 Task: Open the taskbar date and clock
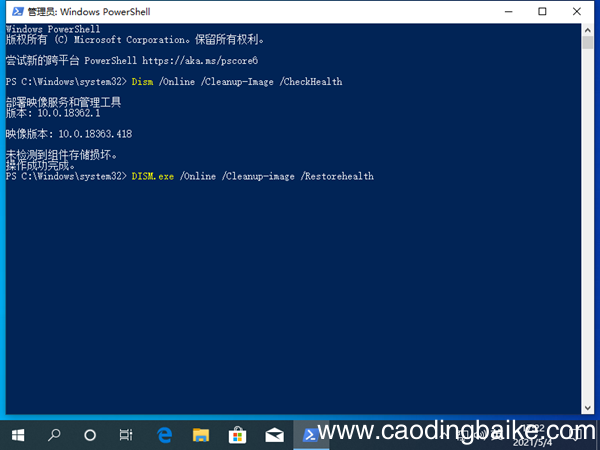tap(545, 434)
